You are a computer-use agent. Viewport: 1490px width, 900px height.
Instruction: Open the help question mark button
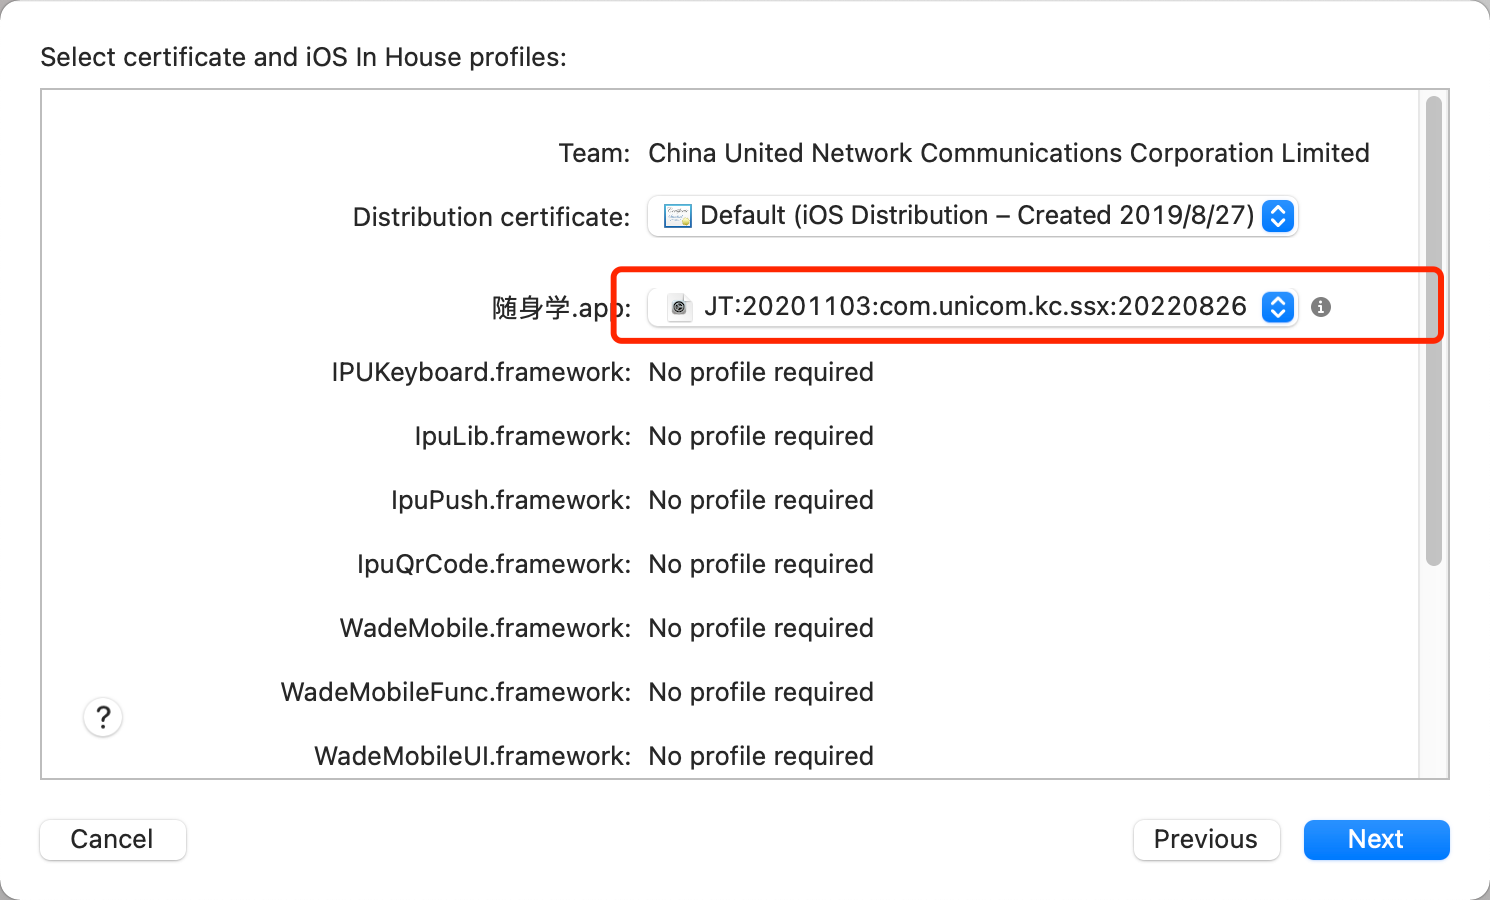coord(103,717)
